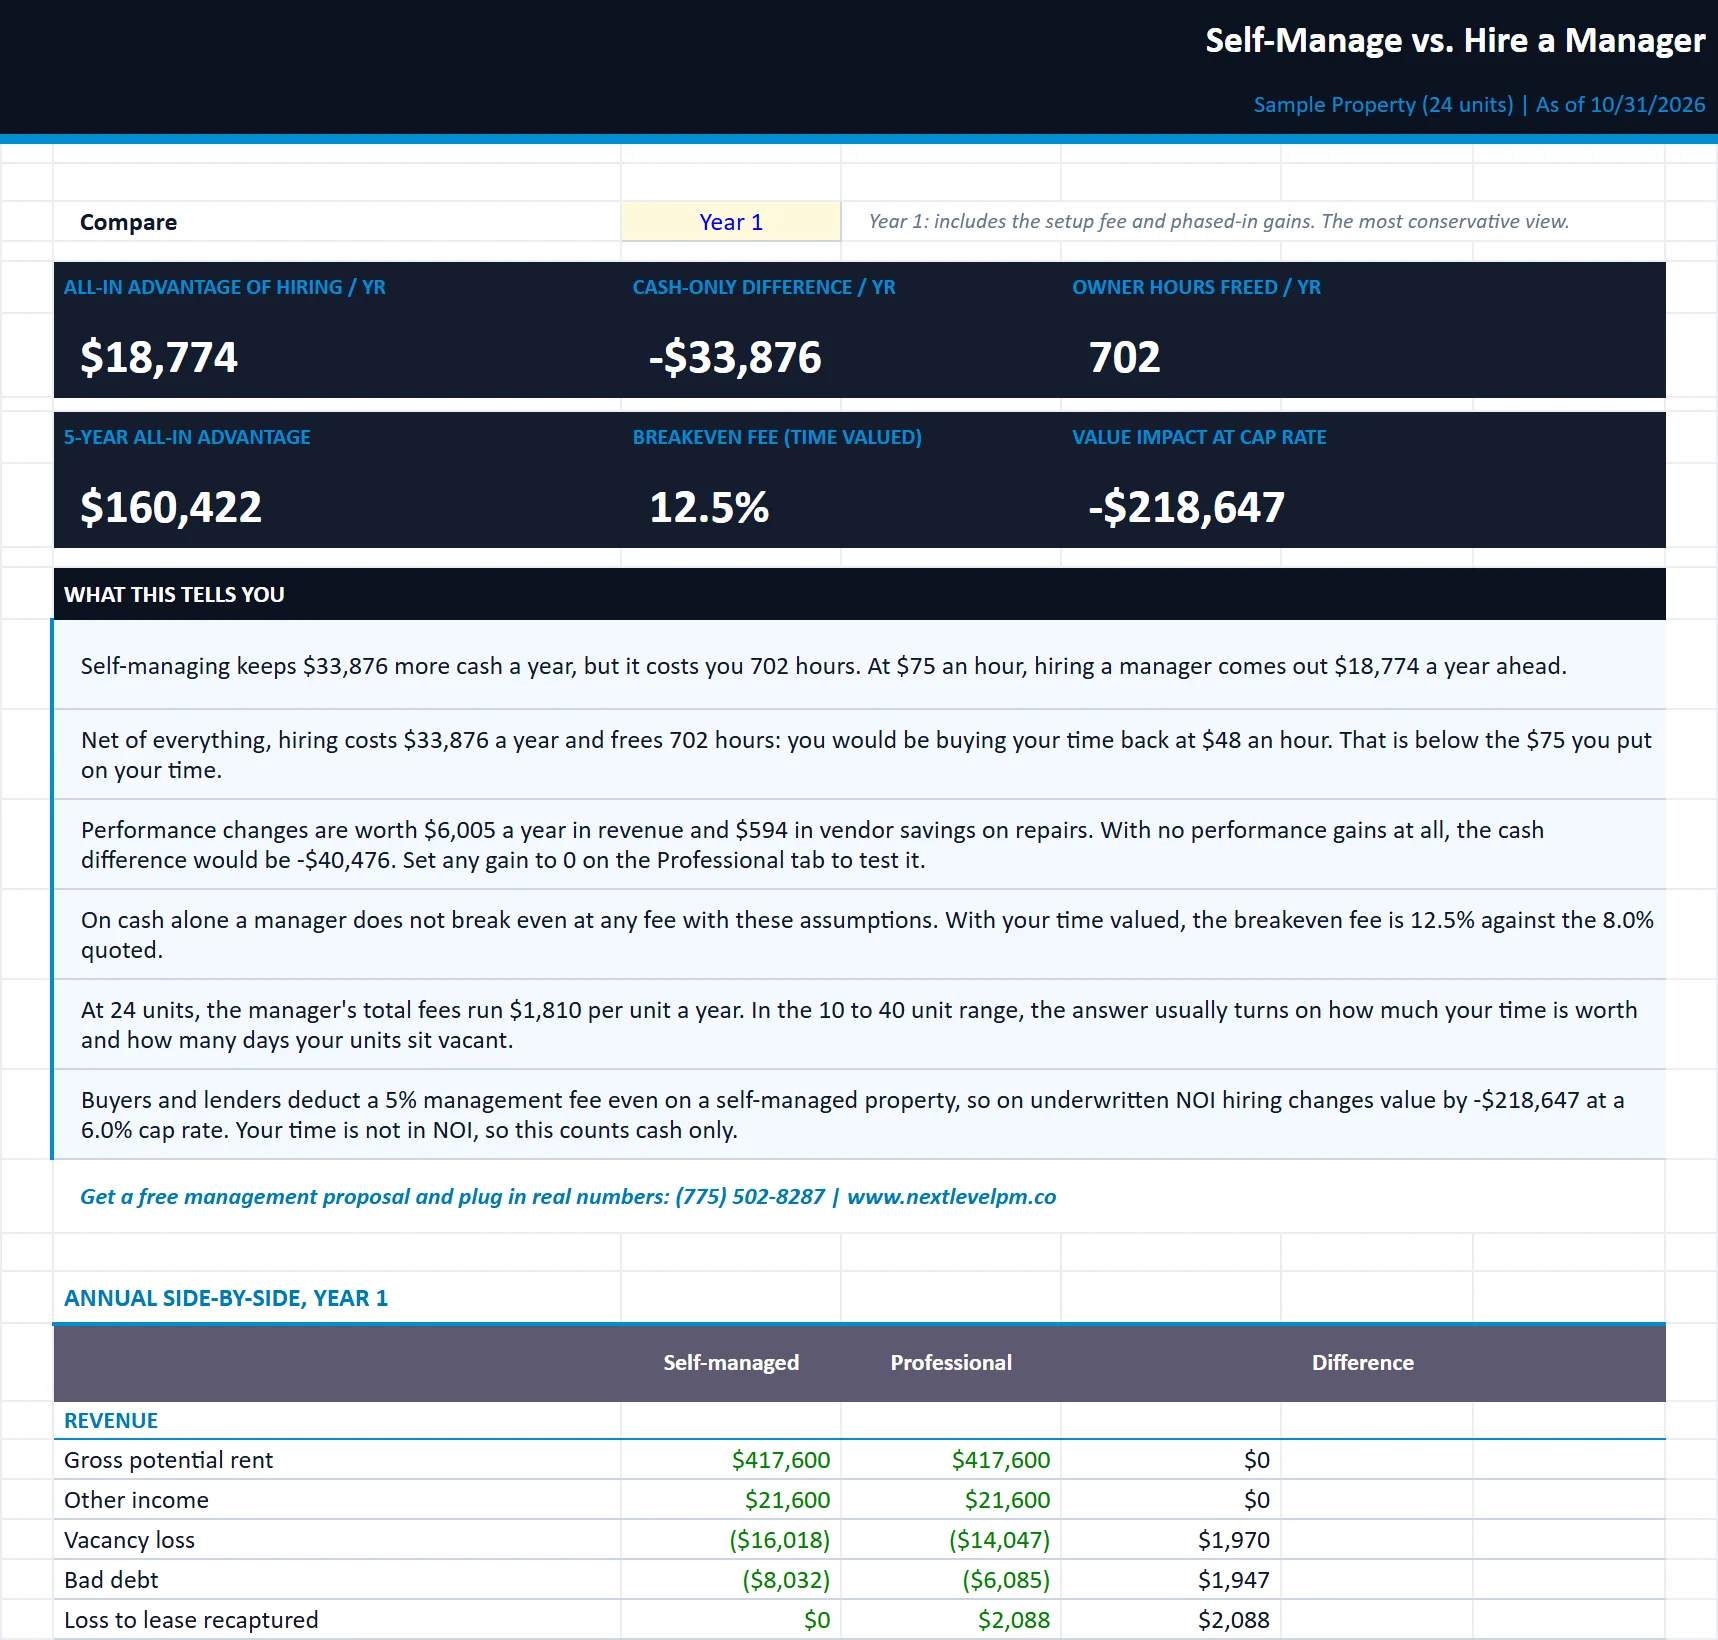Select Self-managed bad debt ($8,032)

coord(786,1580)
